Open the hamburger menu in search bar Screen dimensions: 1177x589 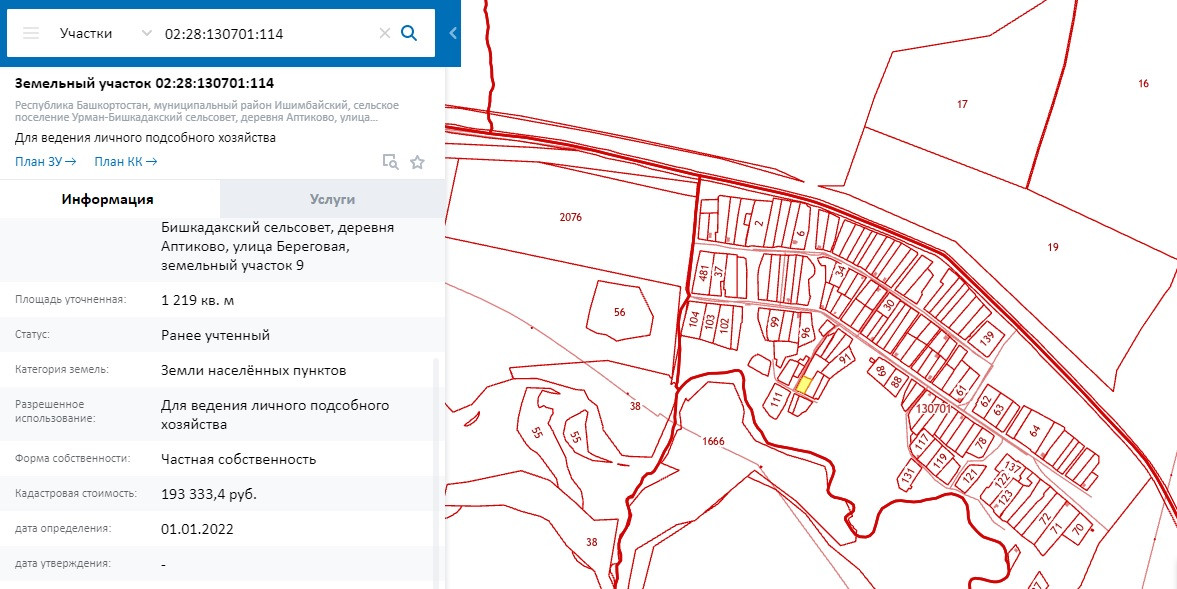coord(31,33)
